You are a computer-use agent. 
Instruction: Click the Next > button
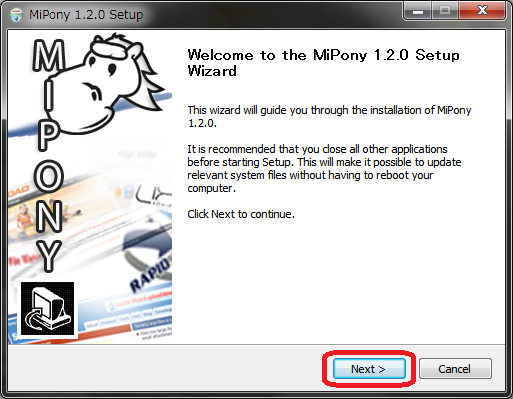coord(369,369)
